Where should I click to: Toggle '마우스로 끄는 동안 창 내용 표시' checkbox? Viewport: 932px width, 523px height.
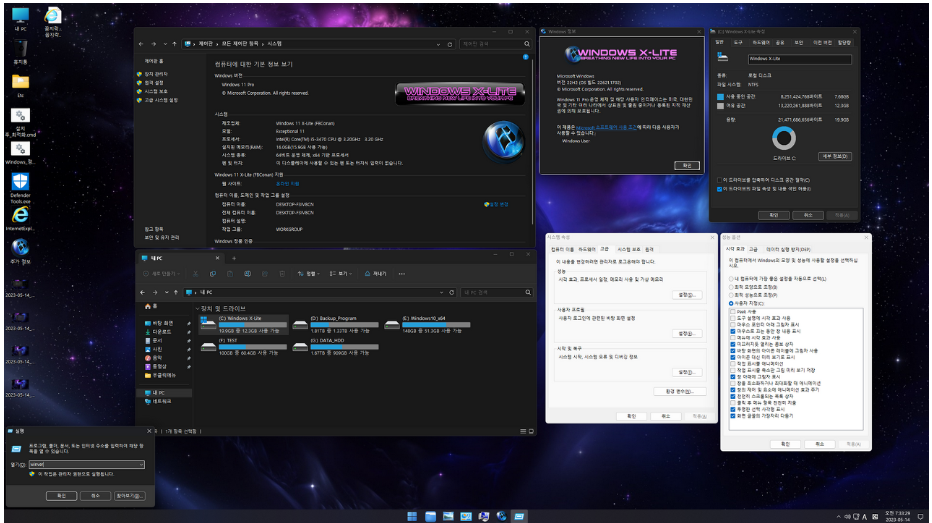click(733, 331)
